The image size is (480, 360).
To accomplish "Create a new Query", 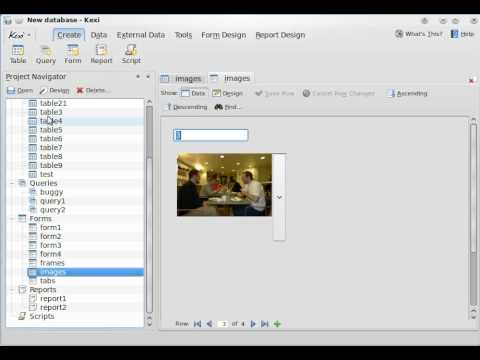I will pos(46,54).
